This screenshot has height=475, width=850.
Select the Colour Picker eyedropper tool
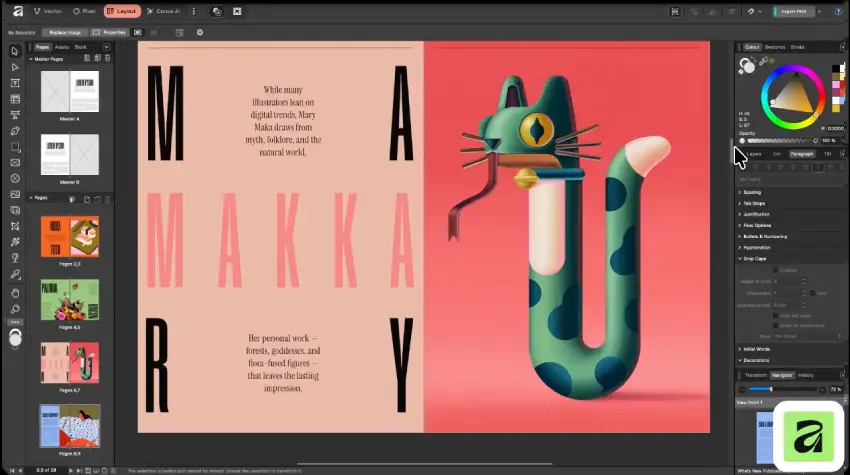click(x=15, y=274)
